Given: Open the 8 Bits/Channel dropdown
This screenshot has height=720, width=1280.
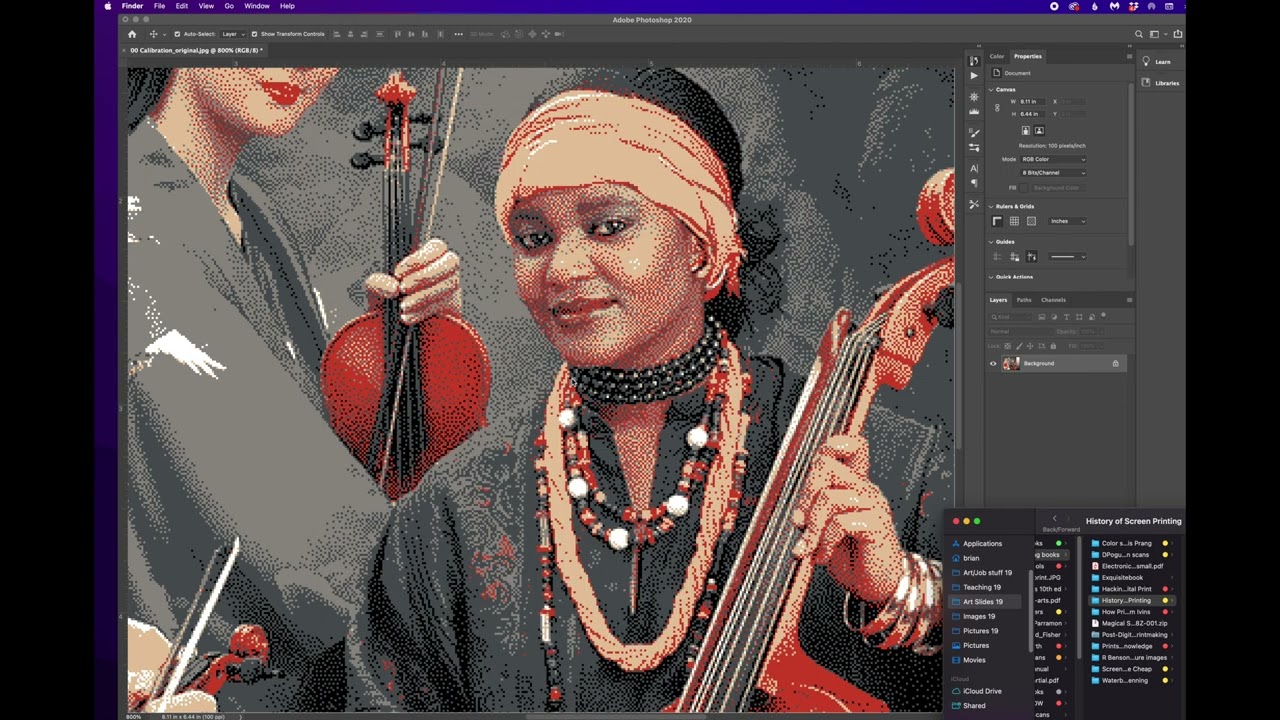Looking at the screenshot, I should pos(1053,172).
